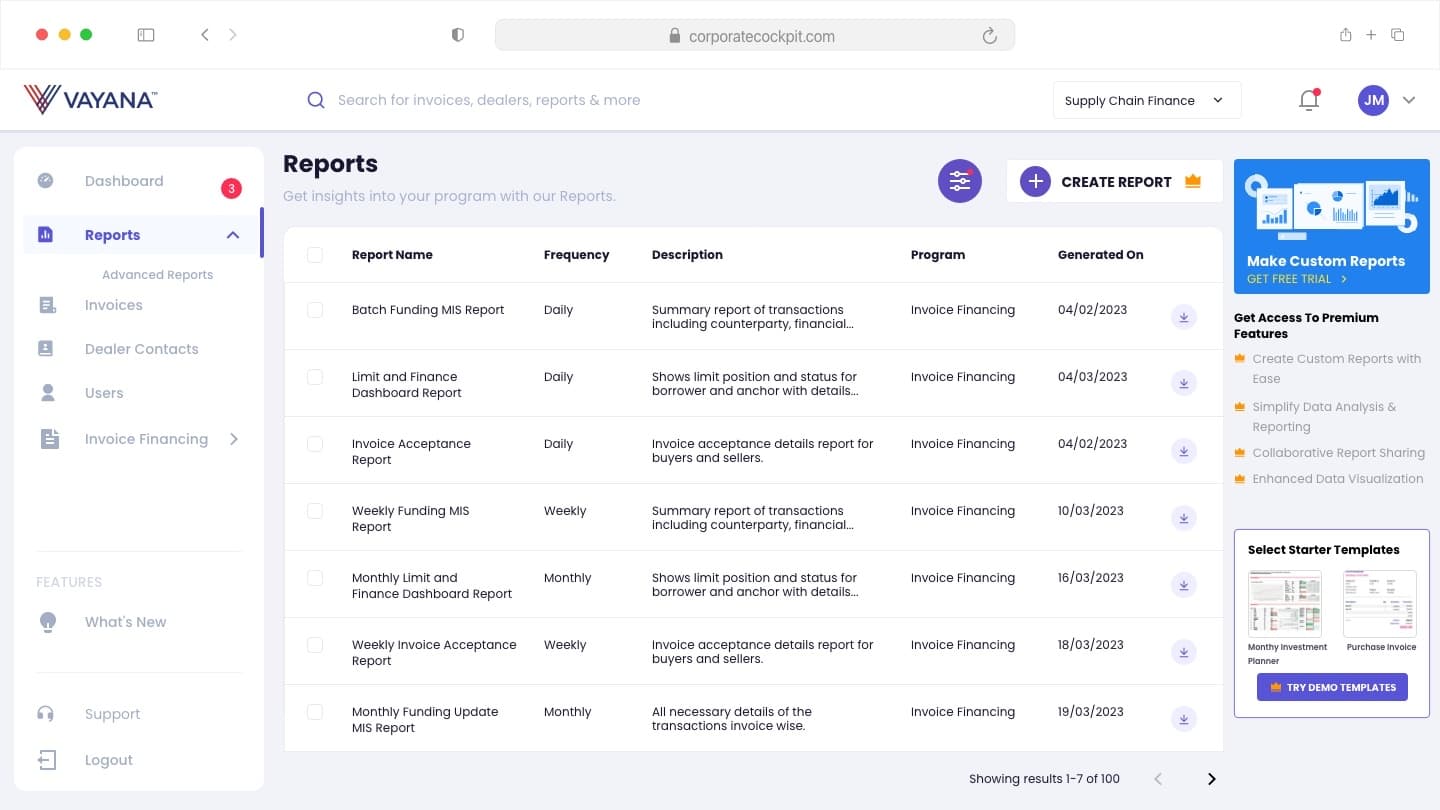Image resolution: width=1440 pixels, height=810 pixels.
Task: Check the Batch Funding MIS Report row
Action: coord(315,310)
